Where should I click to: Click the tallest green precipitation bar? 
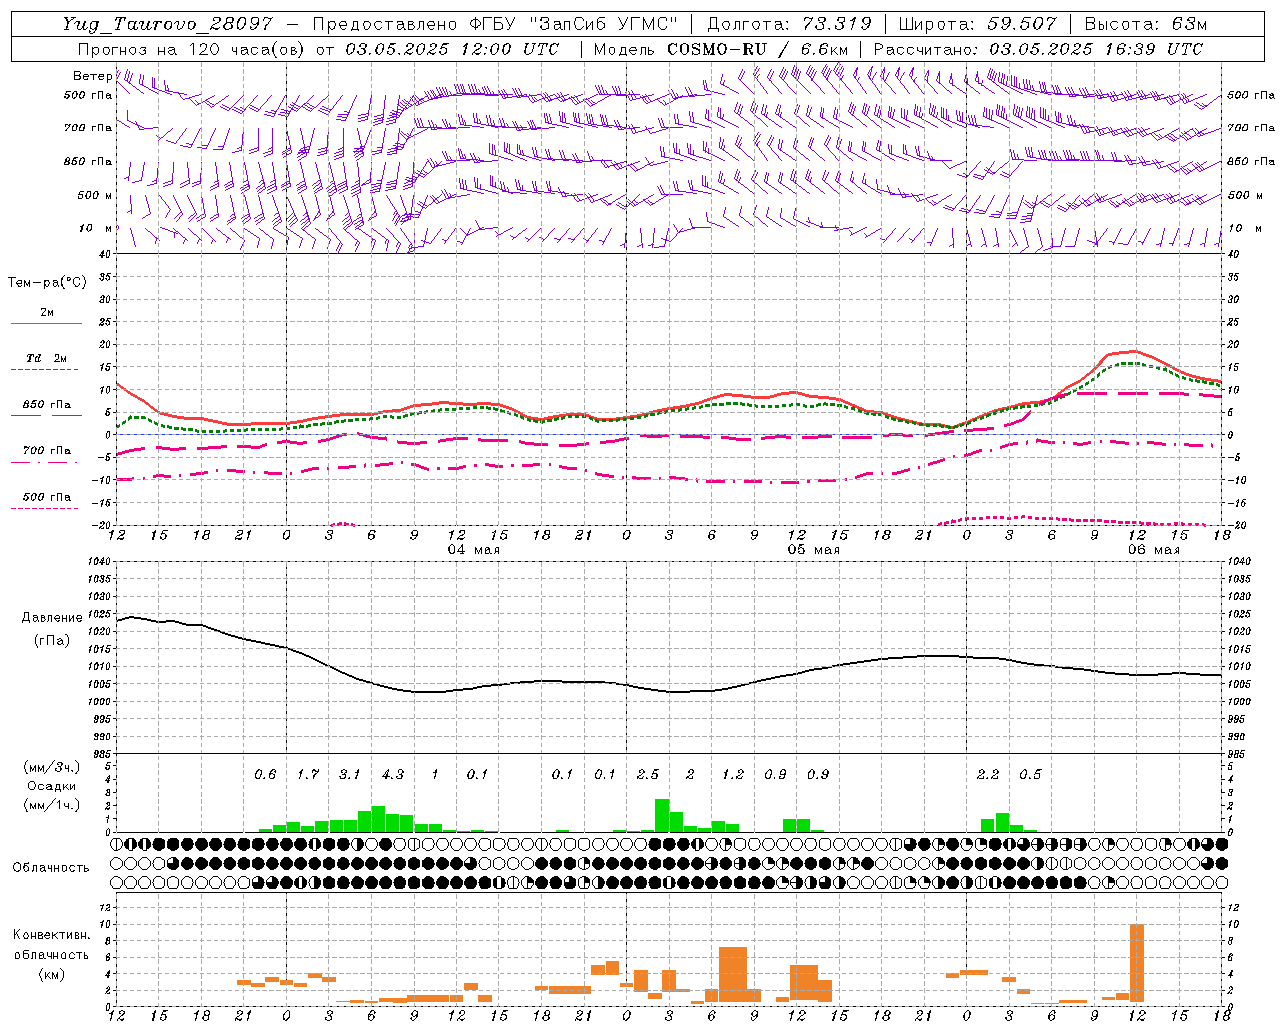[662, 815]
